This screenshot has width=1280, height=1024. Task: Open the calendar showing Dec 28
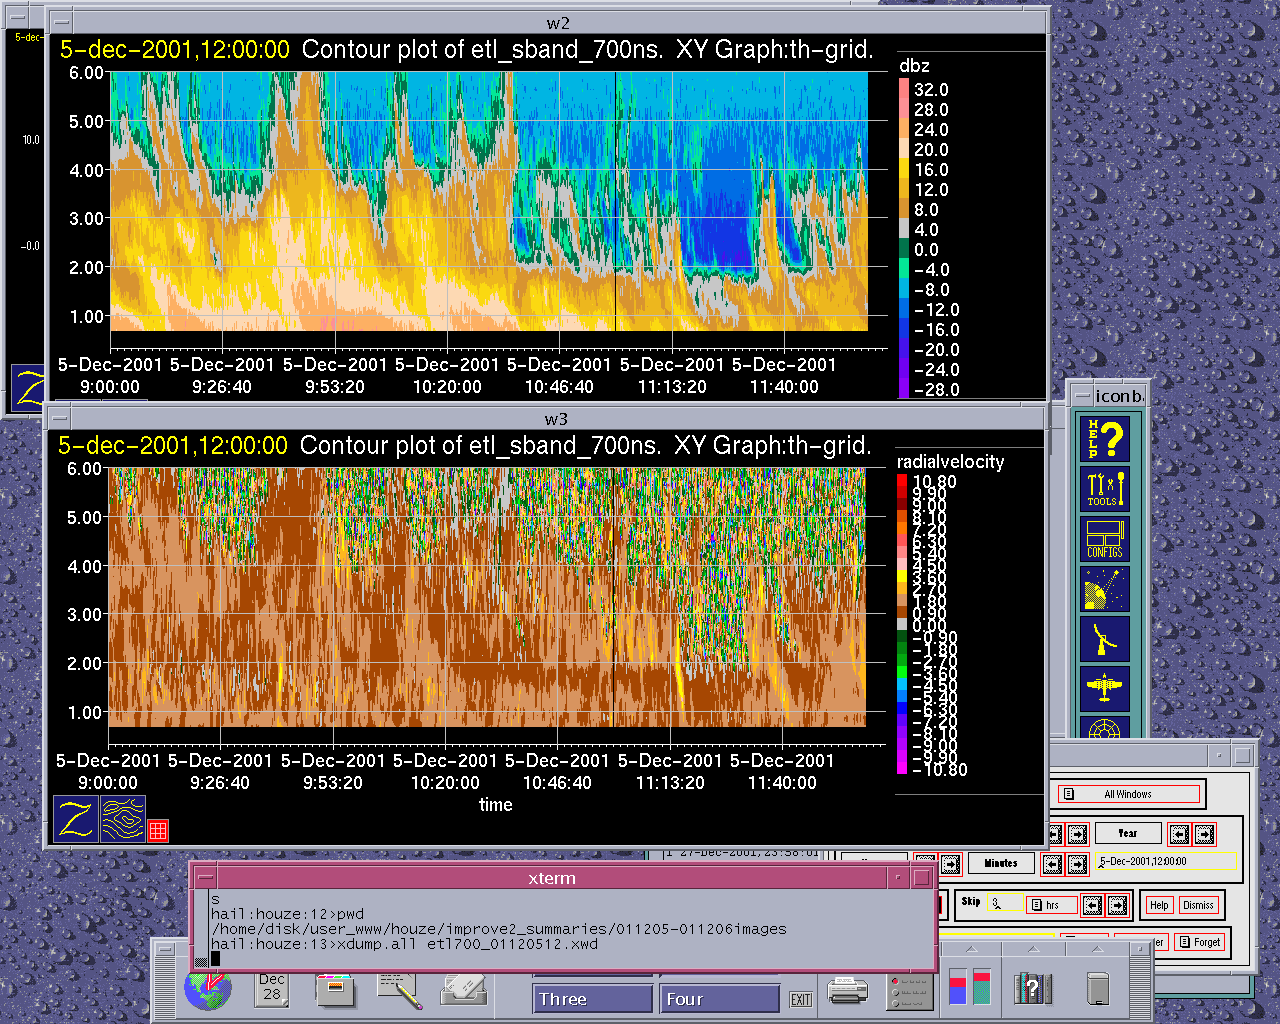coord(272,988)
